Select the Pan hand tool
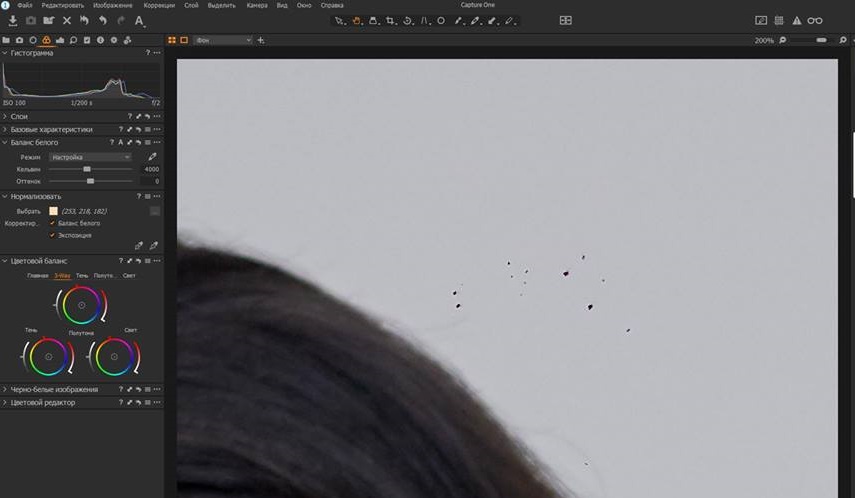Viewport: 855px width, 498px height. 356,20
